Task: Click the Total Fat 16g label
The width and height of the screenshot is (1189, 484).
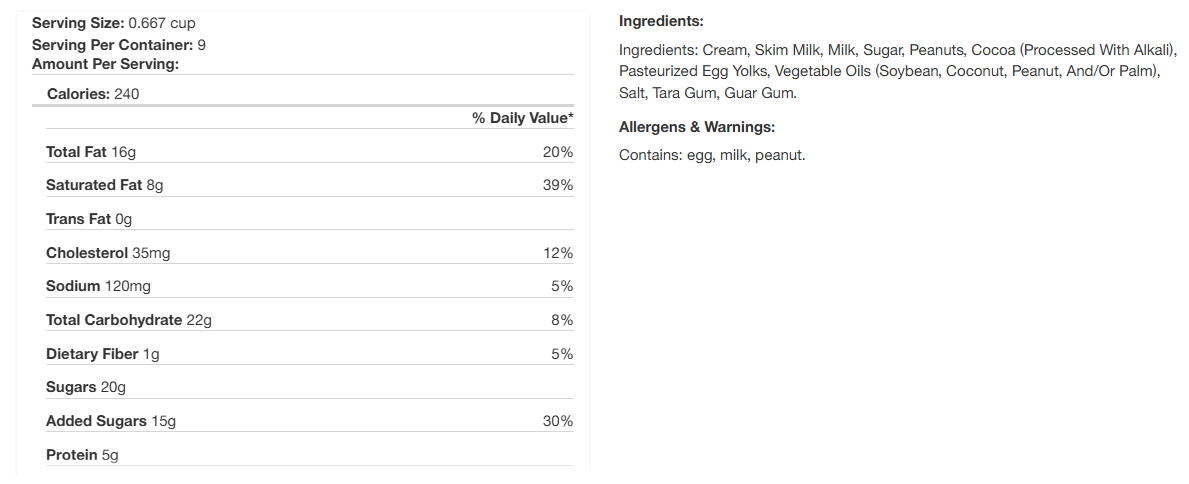Action: coord(91,152)
